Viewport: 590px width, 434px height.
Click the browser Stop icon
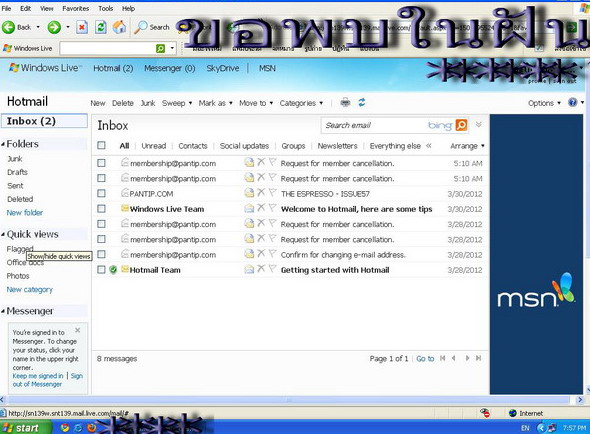82,27
